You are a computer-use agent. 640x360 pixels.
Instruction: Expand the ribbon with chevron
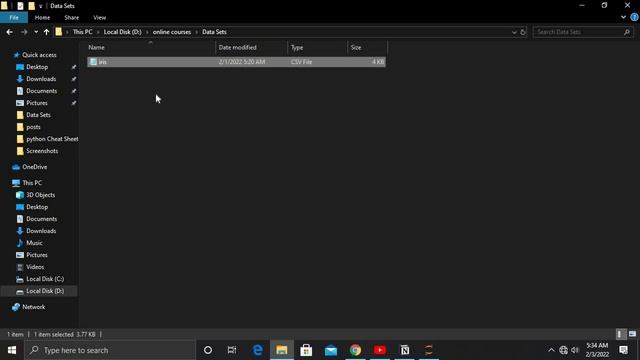[x=623, y=17]
